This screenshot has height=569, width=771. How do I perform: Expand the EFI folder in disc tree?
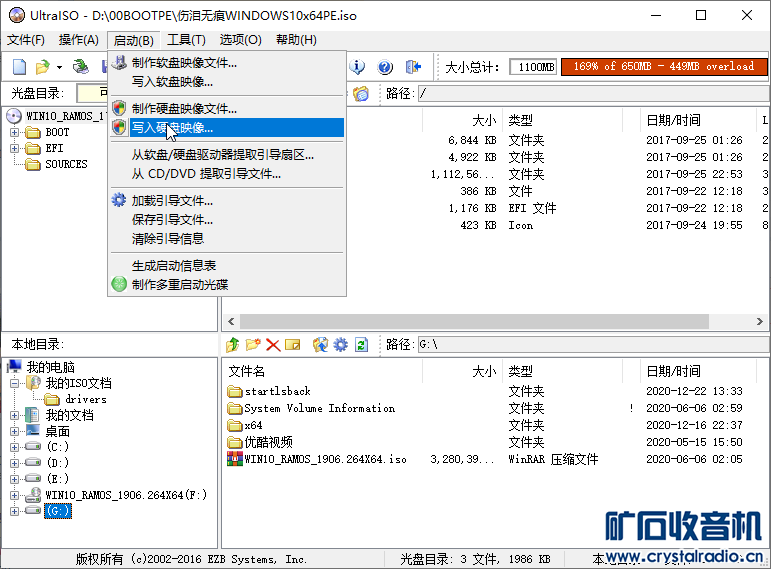coord(14,149)
